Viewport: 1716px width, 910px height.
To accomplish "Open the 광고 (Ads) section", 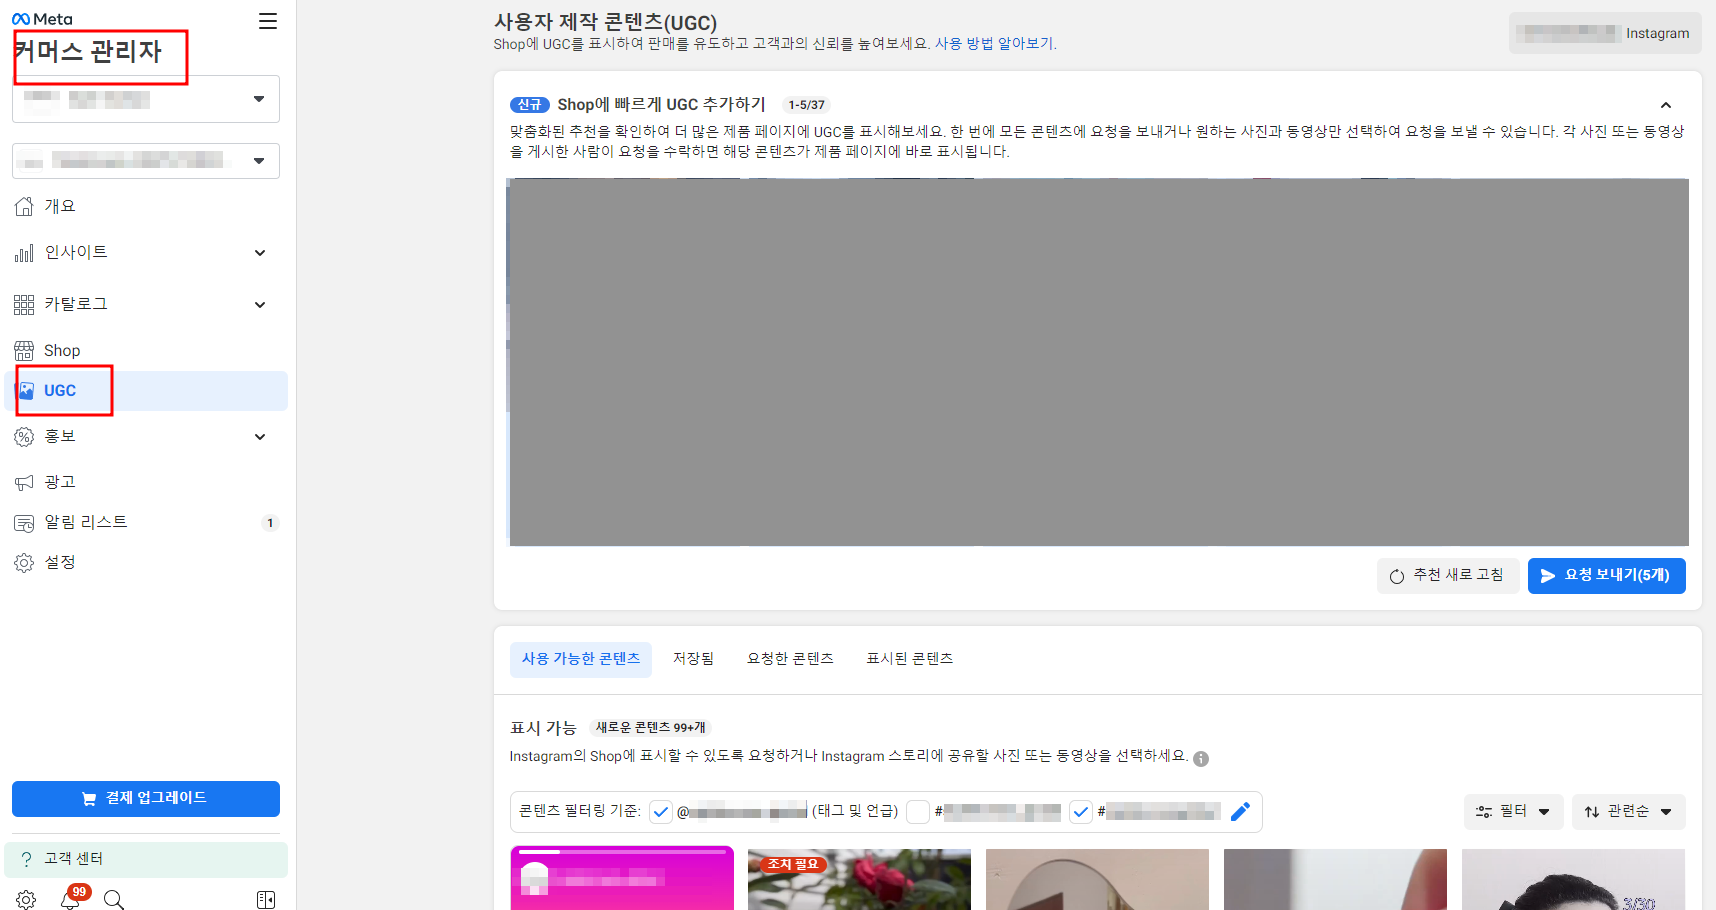I will (58, 481).
